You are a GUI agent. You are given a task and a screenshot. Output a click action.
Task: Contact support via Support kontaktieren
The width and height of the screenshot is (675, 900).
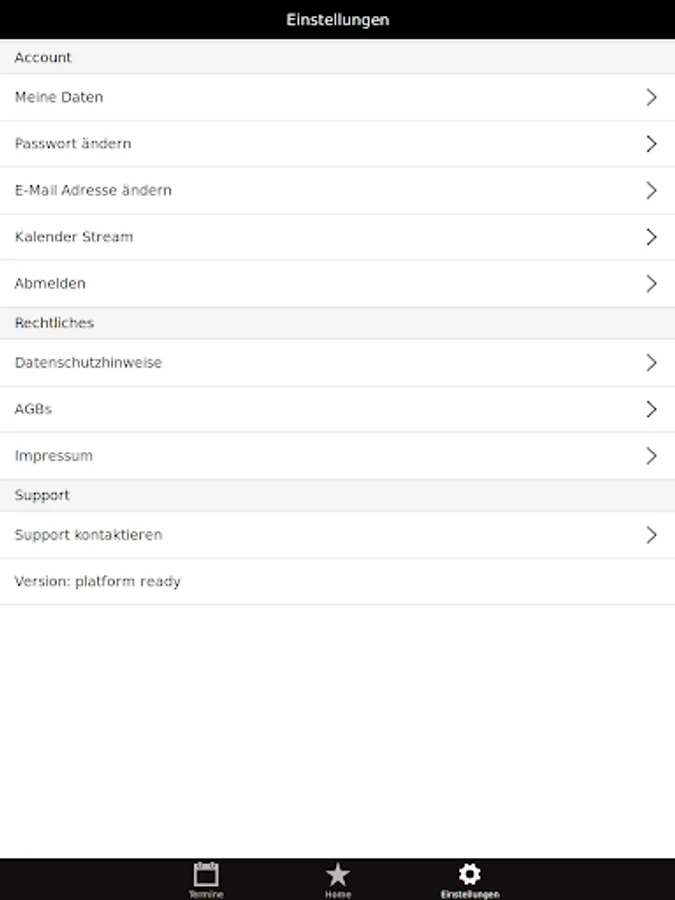(88, 535)
